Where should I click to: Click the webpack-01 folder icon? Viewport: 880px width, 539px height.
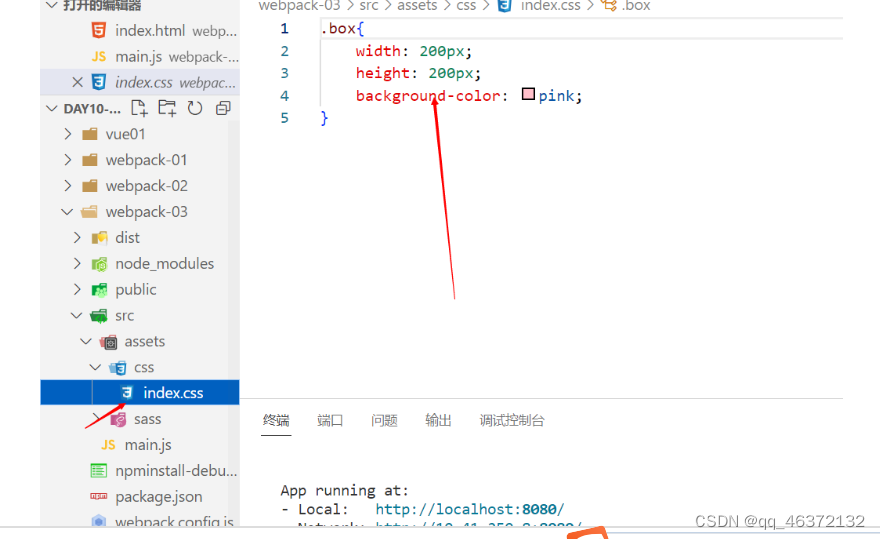click(x=90, y=160)
